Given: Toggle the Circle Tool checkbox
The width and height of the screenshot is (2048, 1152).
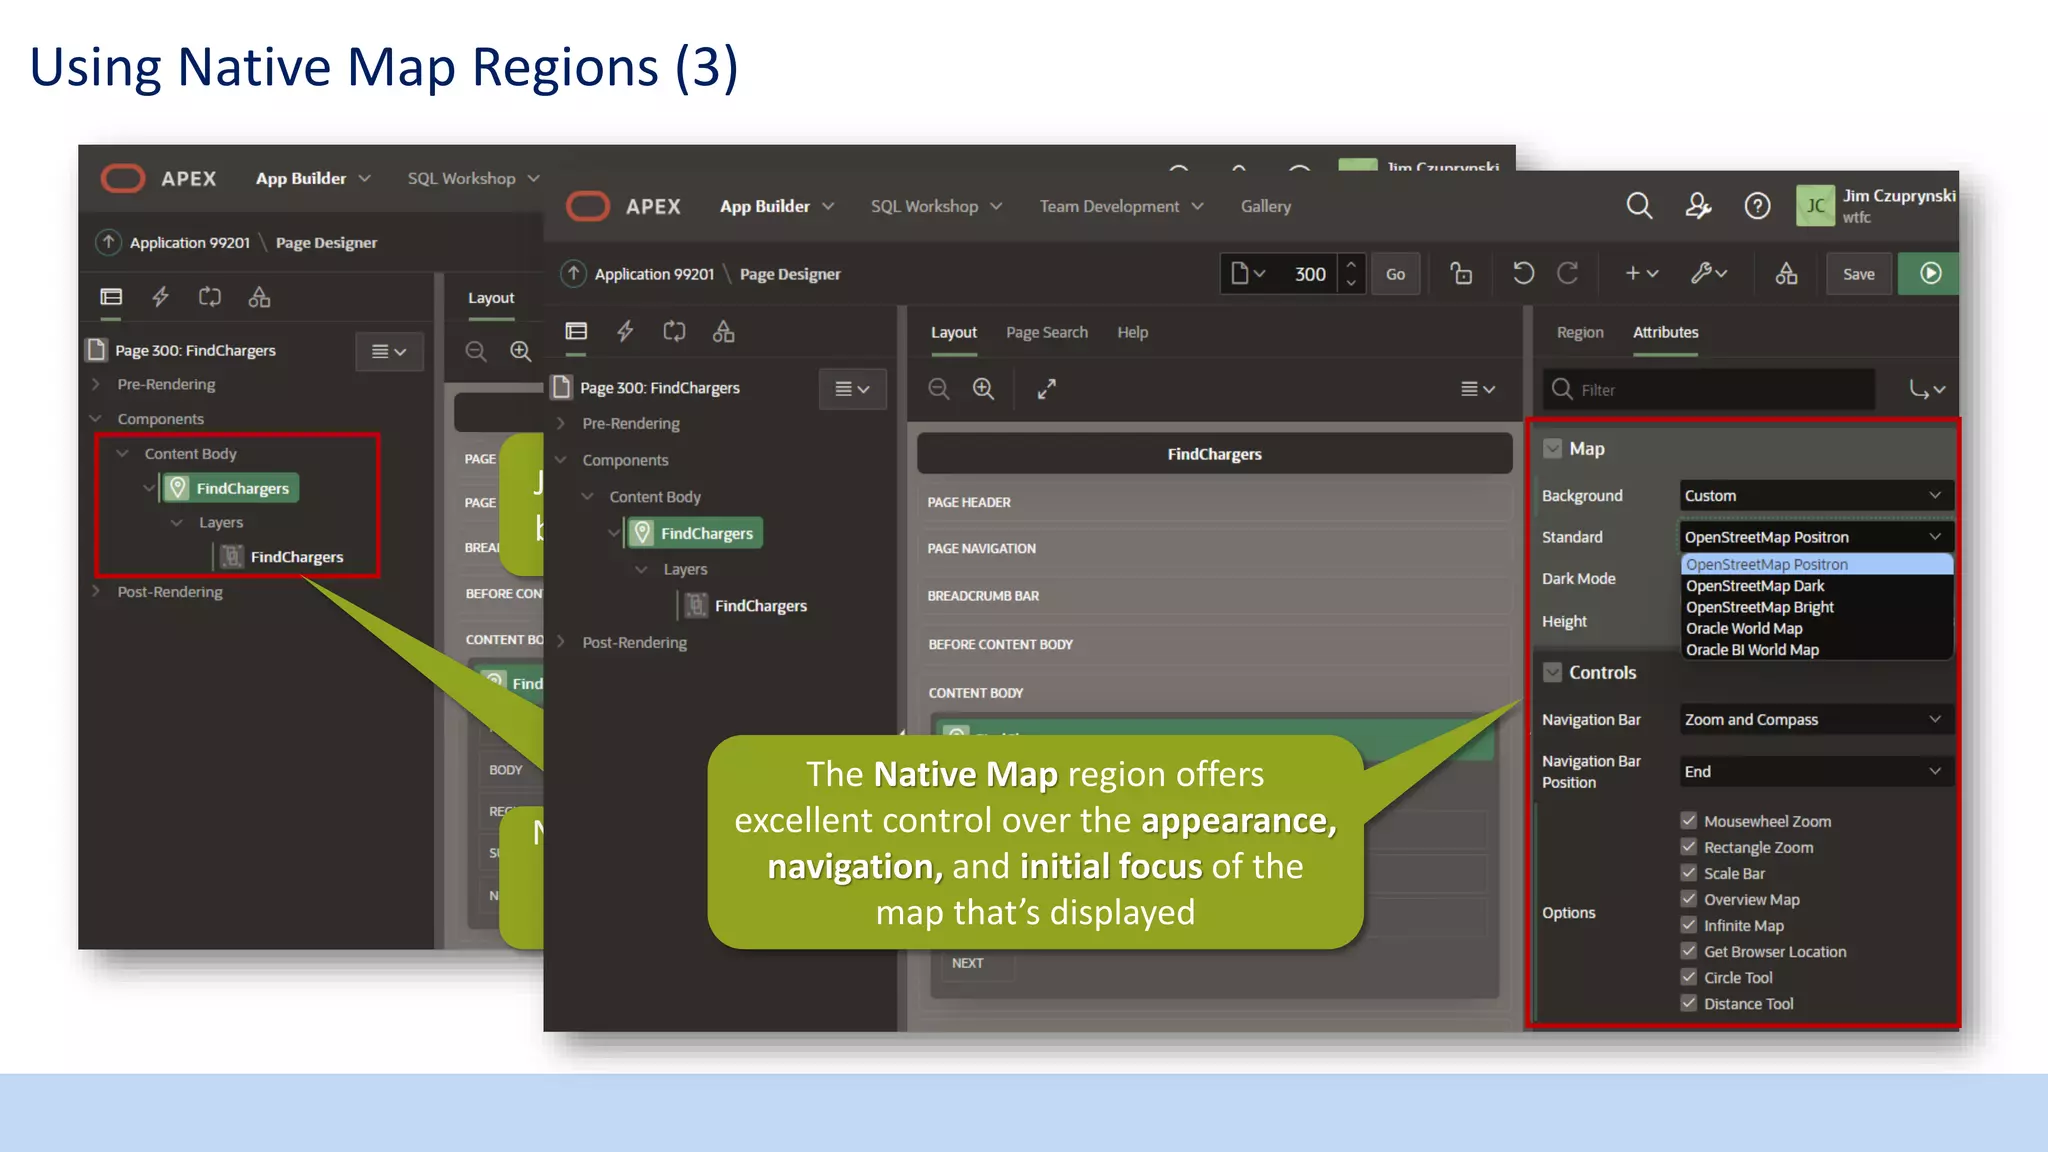Looking at the screenshot, I should pyautogui.click(x=1689, y=976).
